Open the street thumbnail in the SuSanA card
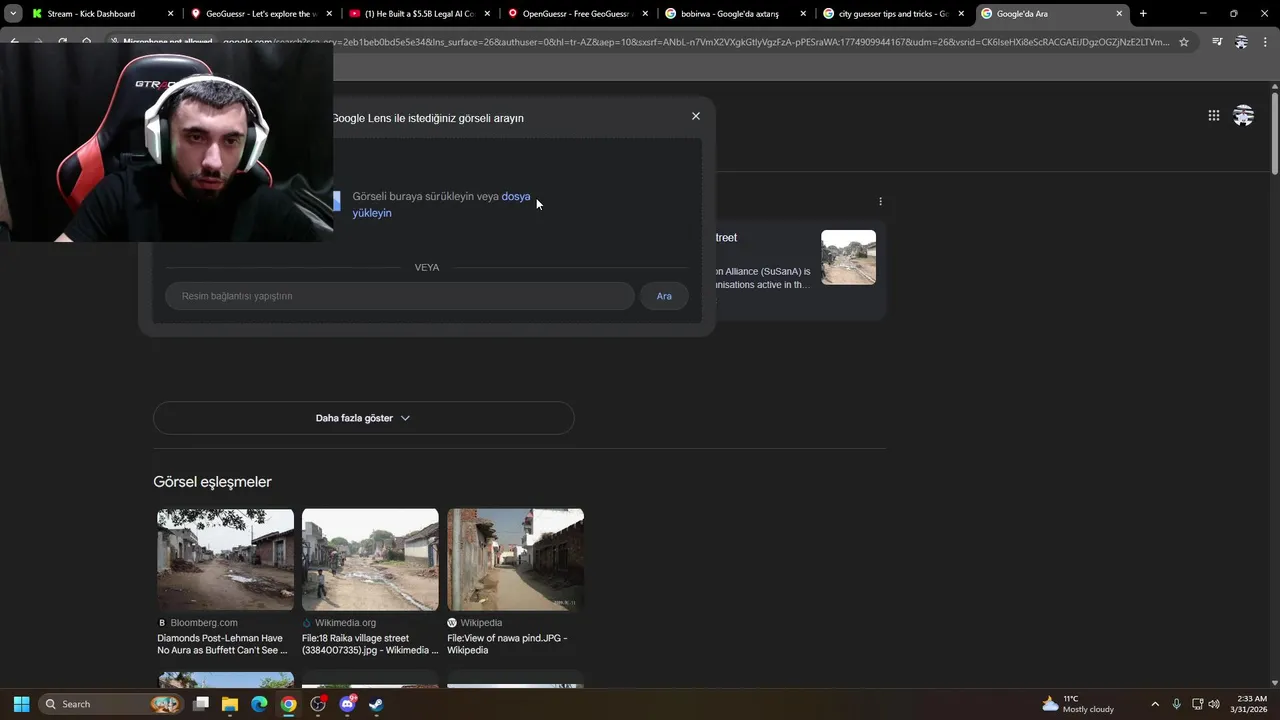The width and height of the screenshot is (1280, 720). pos(848,257)
